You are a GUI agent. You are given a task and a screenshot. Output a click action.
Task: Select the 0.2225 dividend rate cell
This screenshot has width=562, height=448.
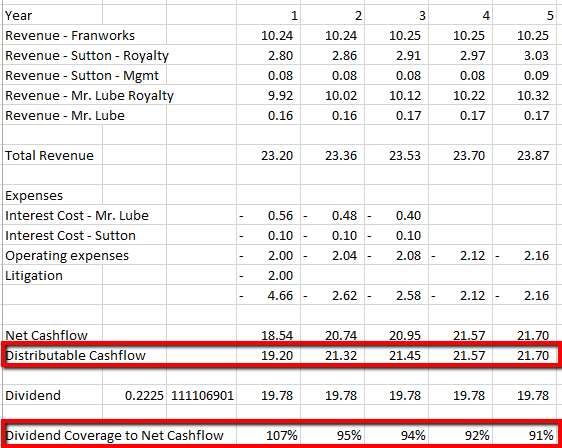click(134, 395)
